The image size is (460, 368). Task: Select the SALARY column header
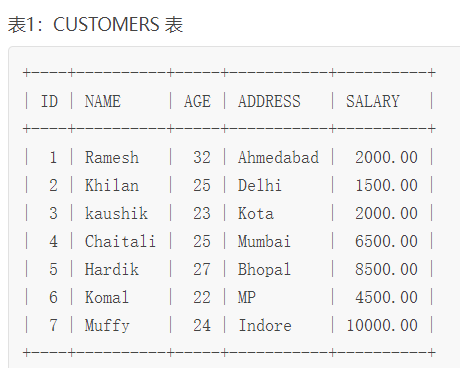[373, 101]
